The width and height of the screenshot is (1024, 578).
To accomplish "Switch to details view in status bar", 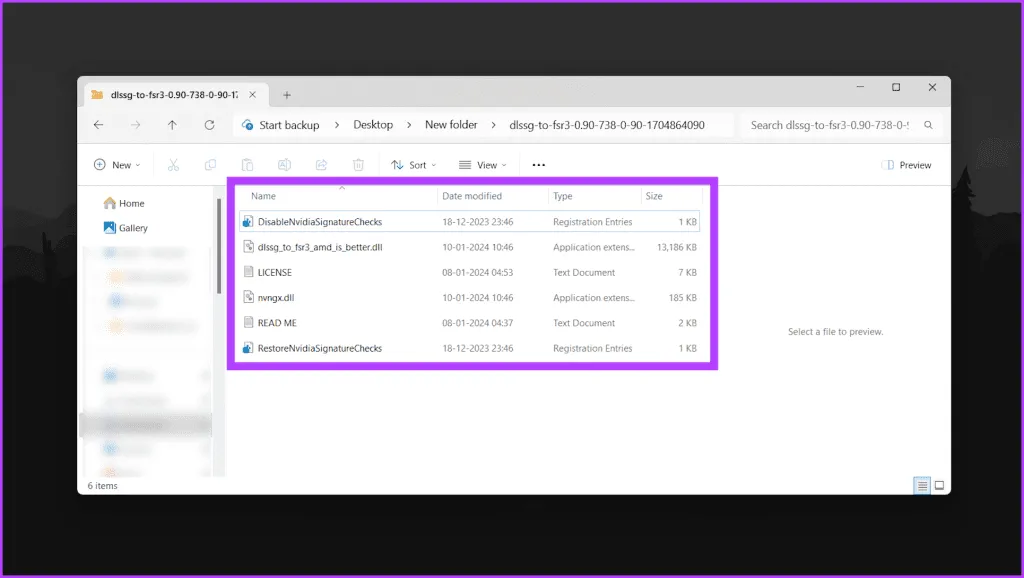I will coord(921,486).
